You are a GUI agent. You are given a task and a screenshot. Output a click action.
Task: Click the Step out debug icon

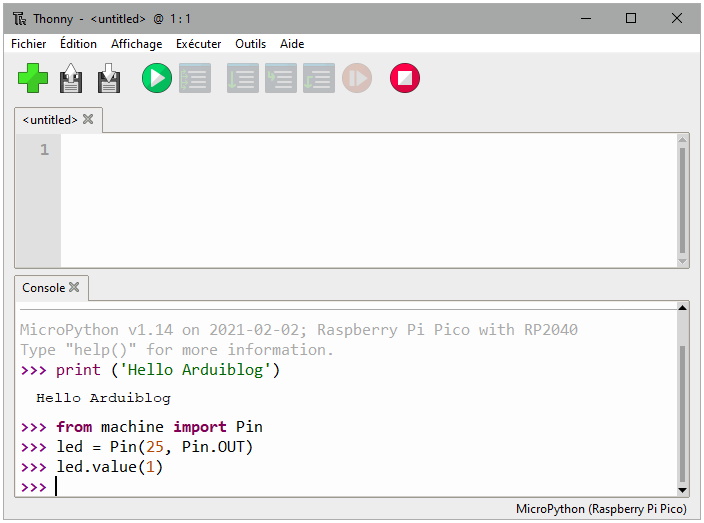[x=318, y=78]
